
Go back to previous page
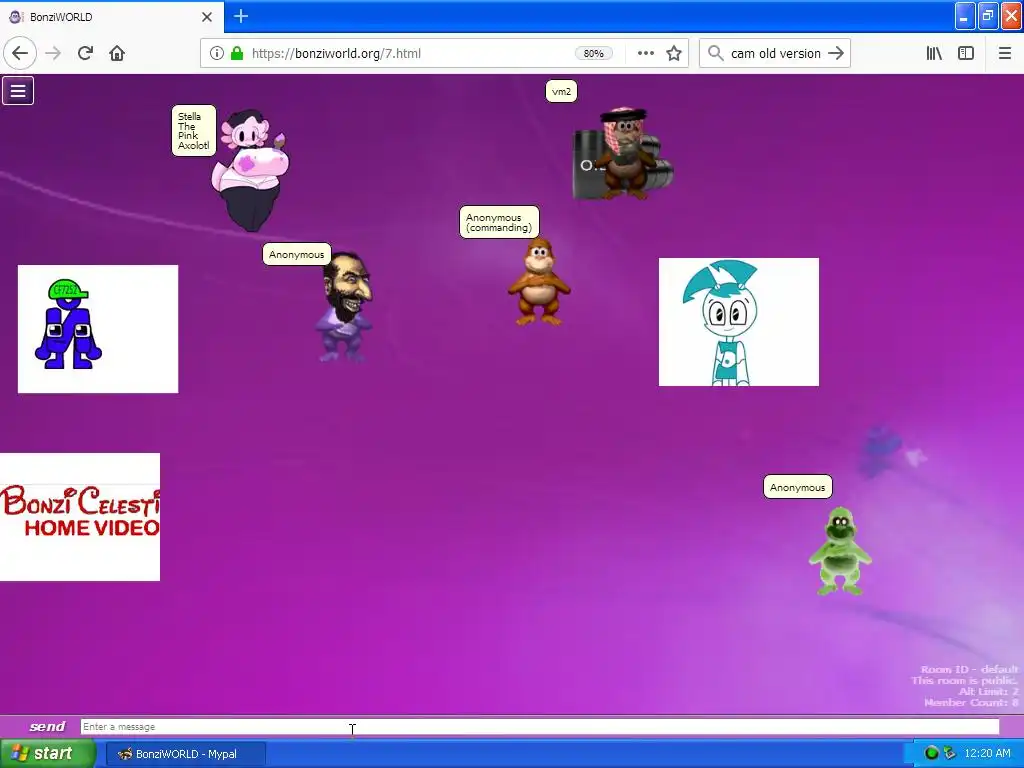click(x=20, y=53)
